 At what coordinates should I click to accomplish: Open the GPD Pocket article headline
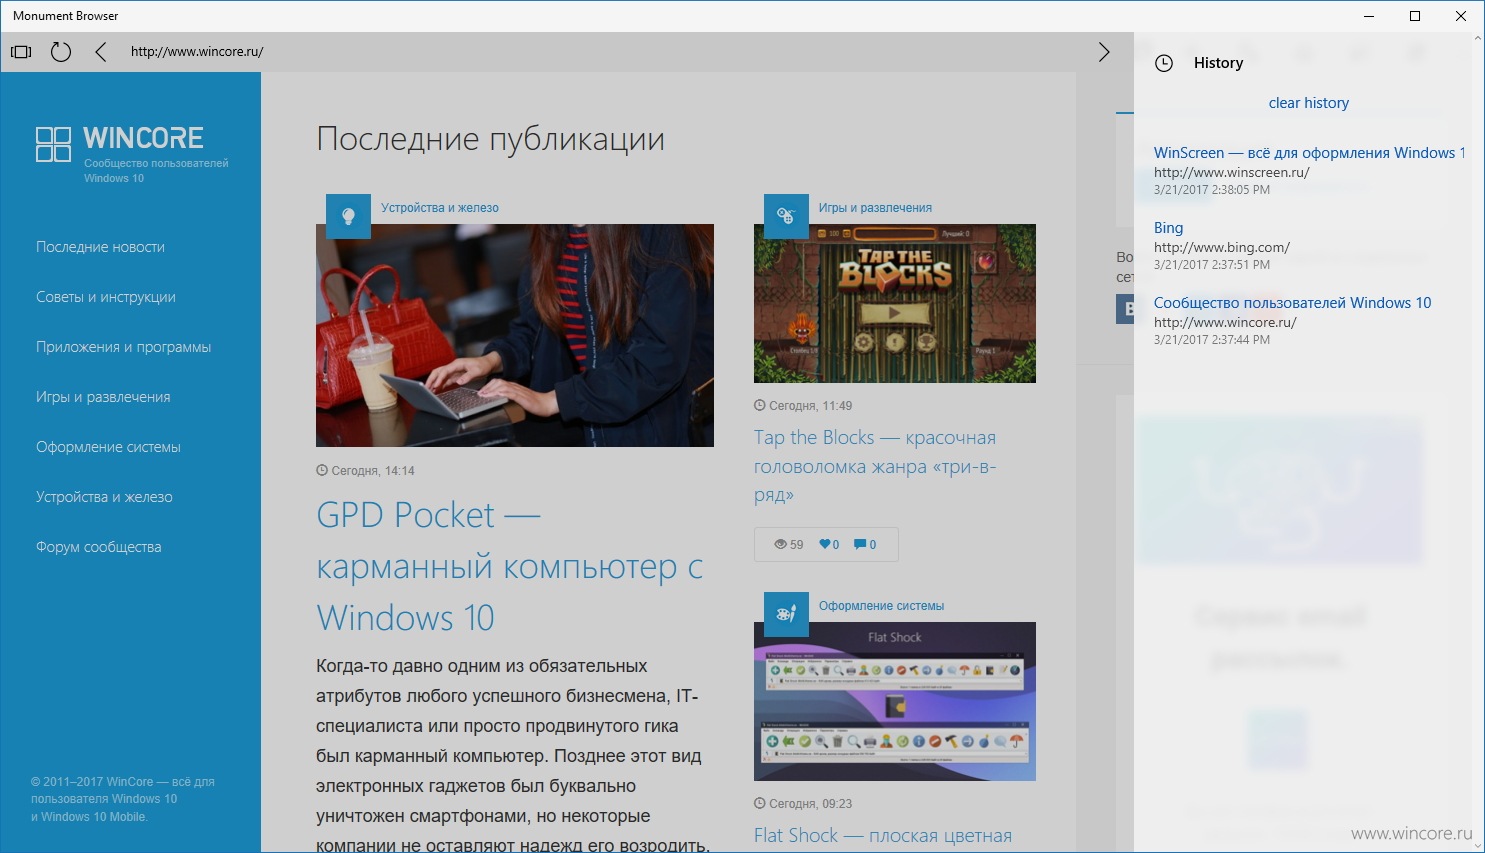tap(510, 566)
